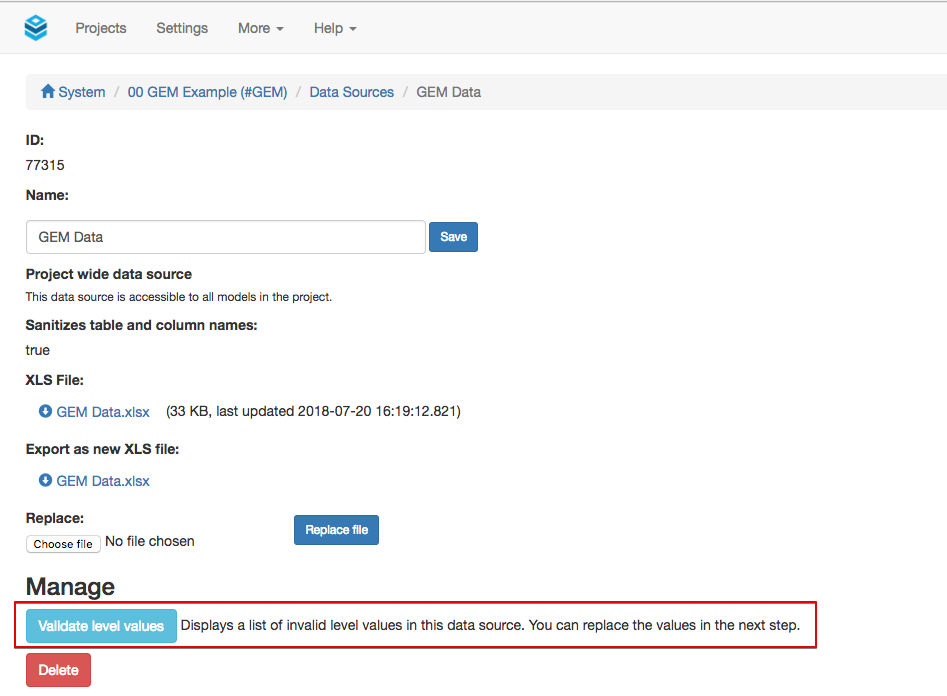
Task: Click the GEM Data breadcrumb item
Action: [448, 92]
